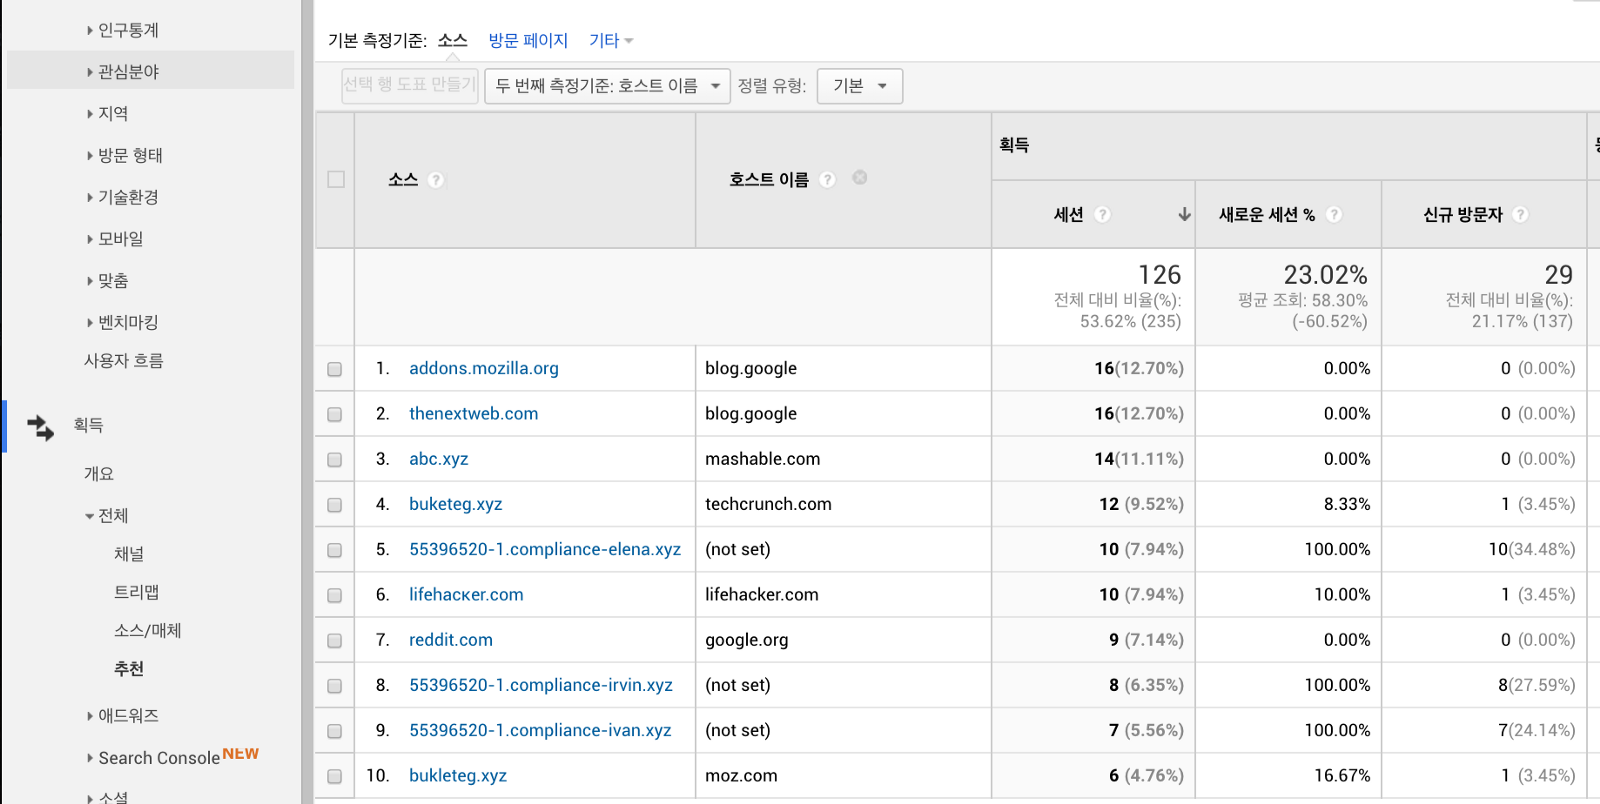
Task: Open the secondary dimension 호스트 이름 dropdown
Action: tap(607, 86)
